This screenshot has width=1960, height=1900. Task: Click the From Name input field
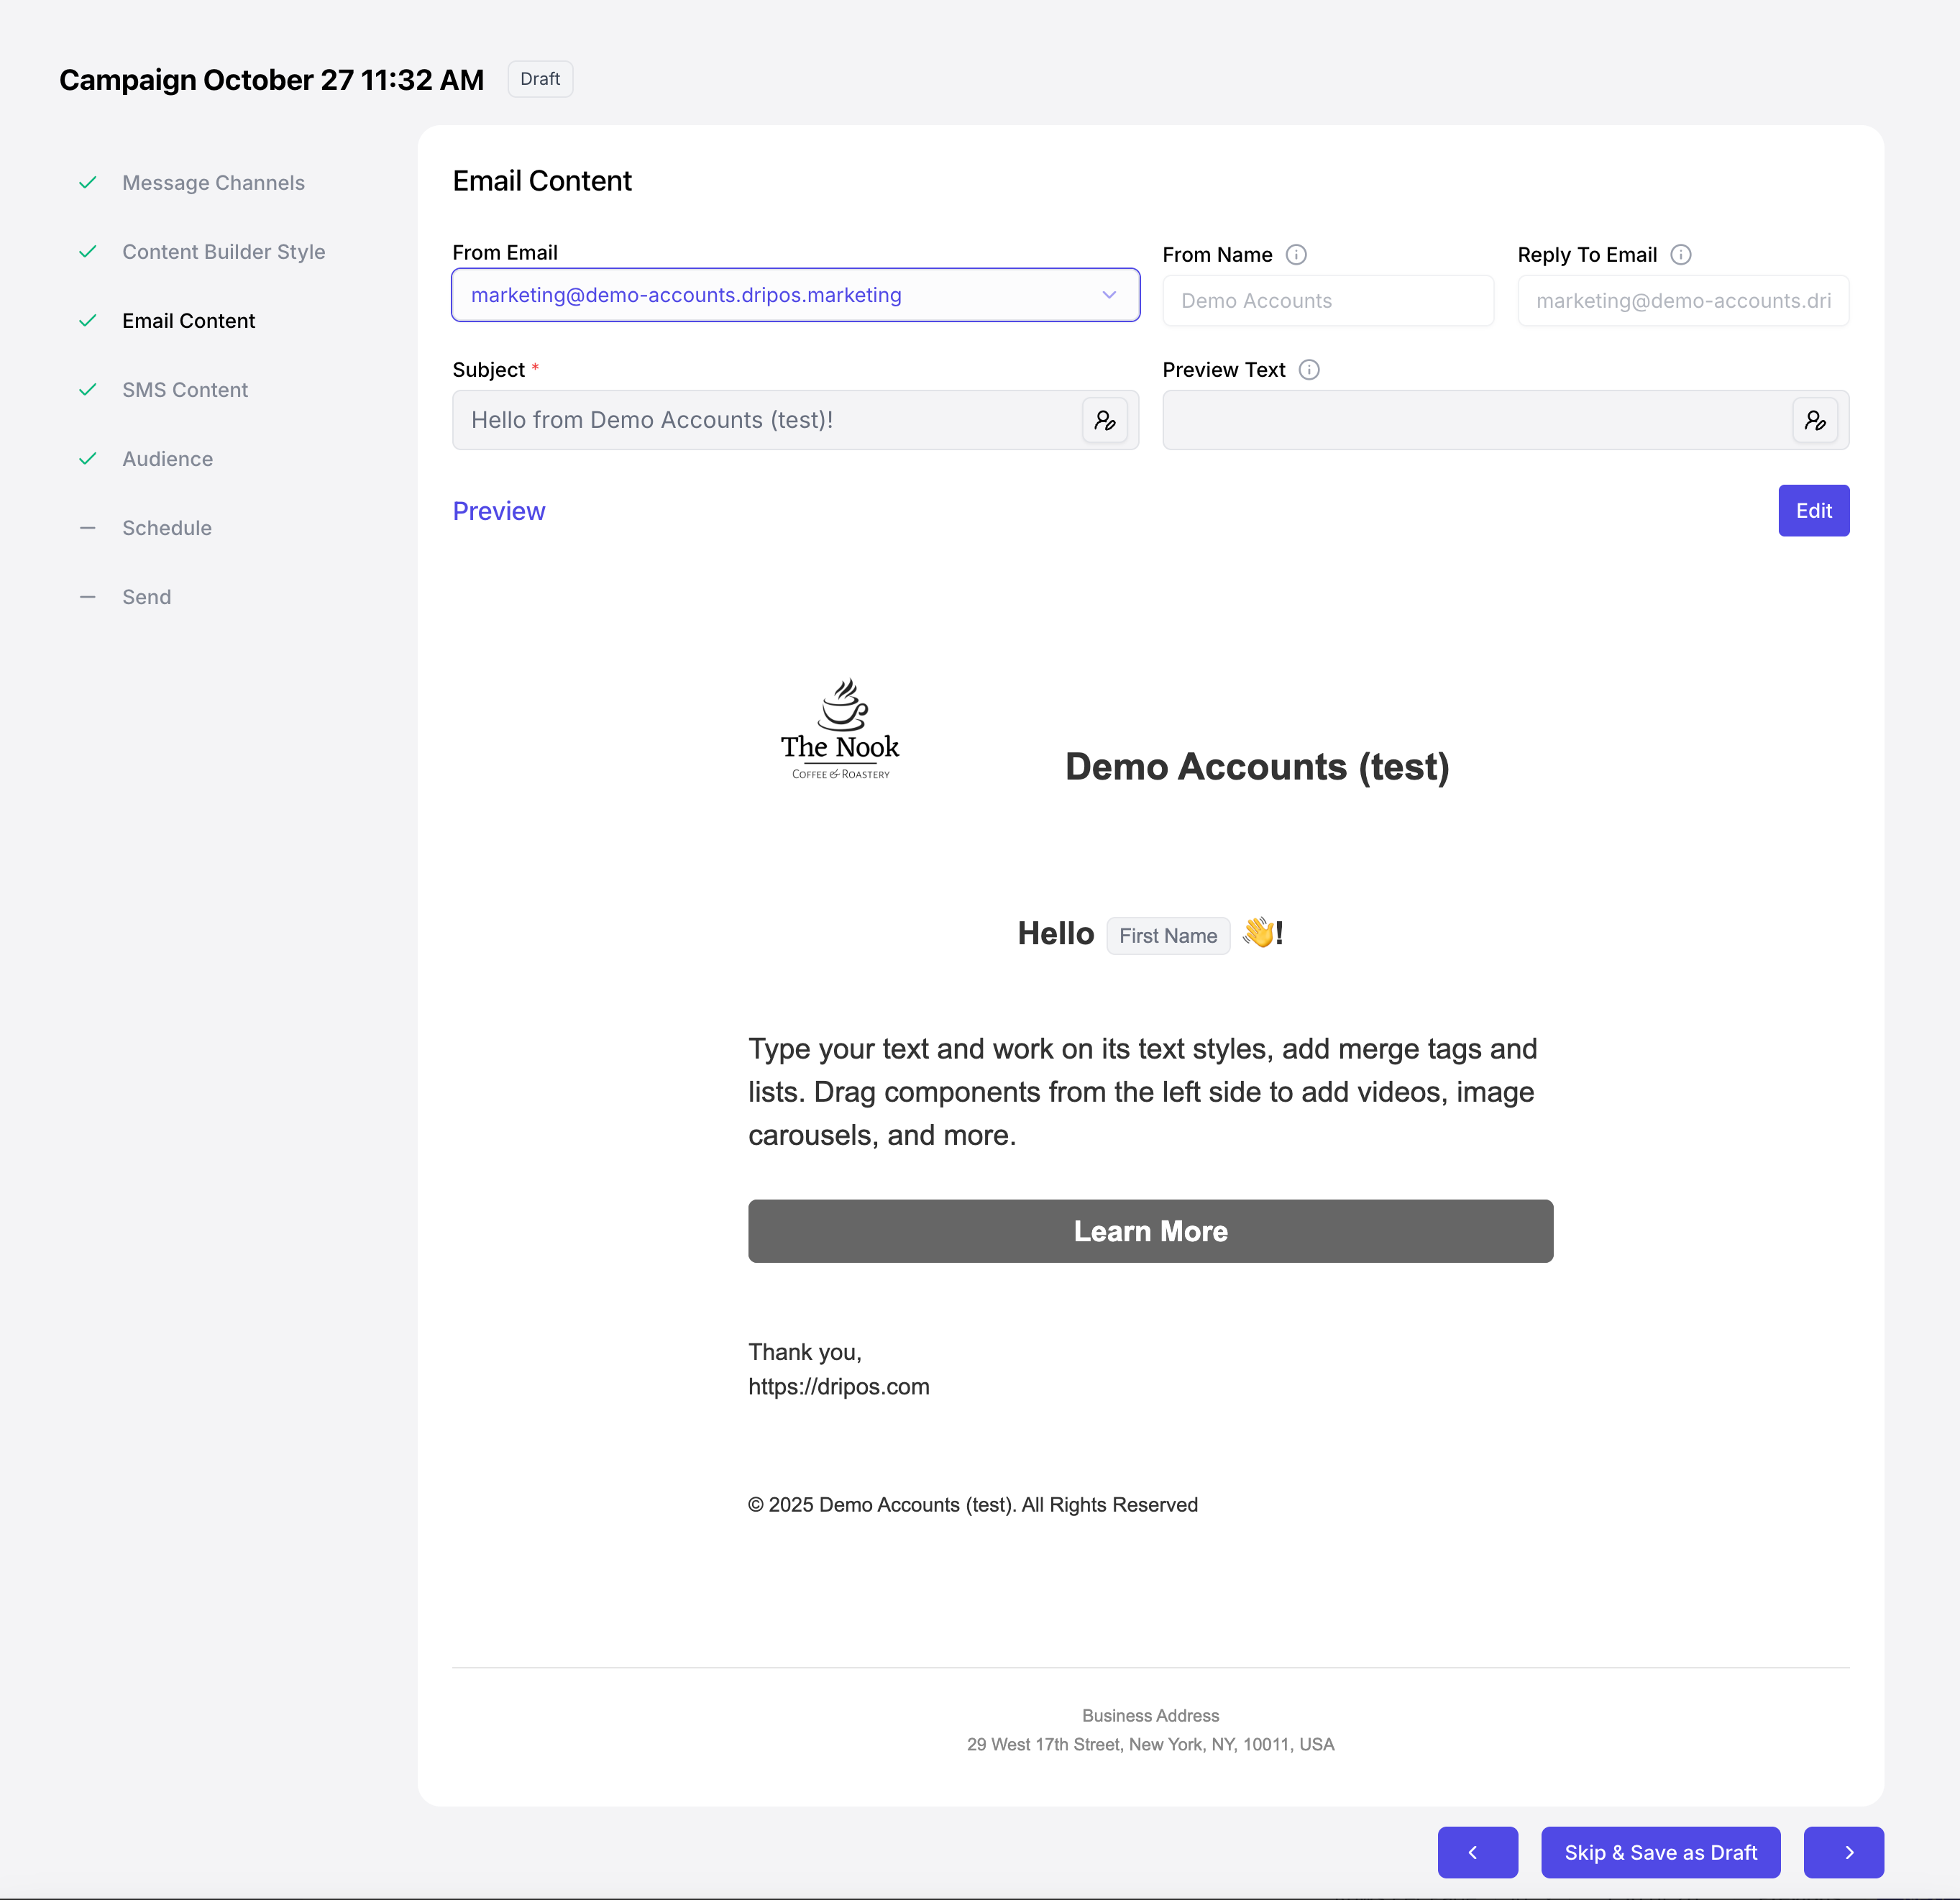[x=1327, y=301]
